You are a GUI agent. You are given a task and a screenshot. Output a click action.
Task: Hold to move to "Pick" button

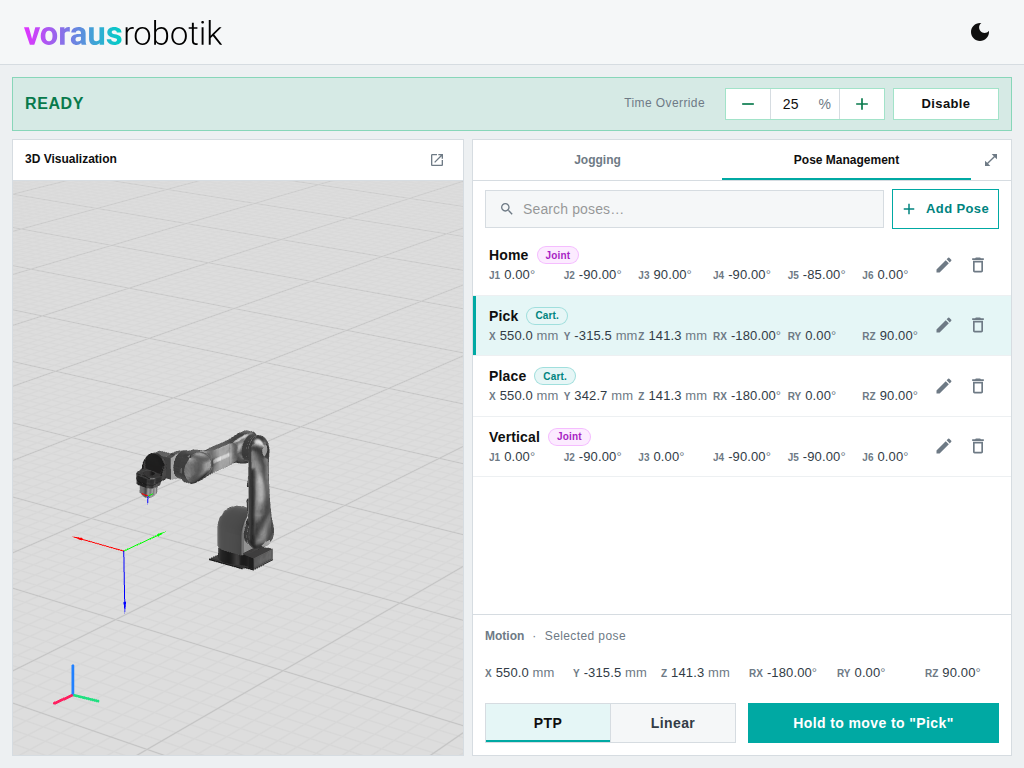coord(873,723)
